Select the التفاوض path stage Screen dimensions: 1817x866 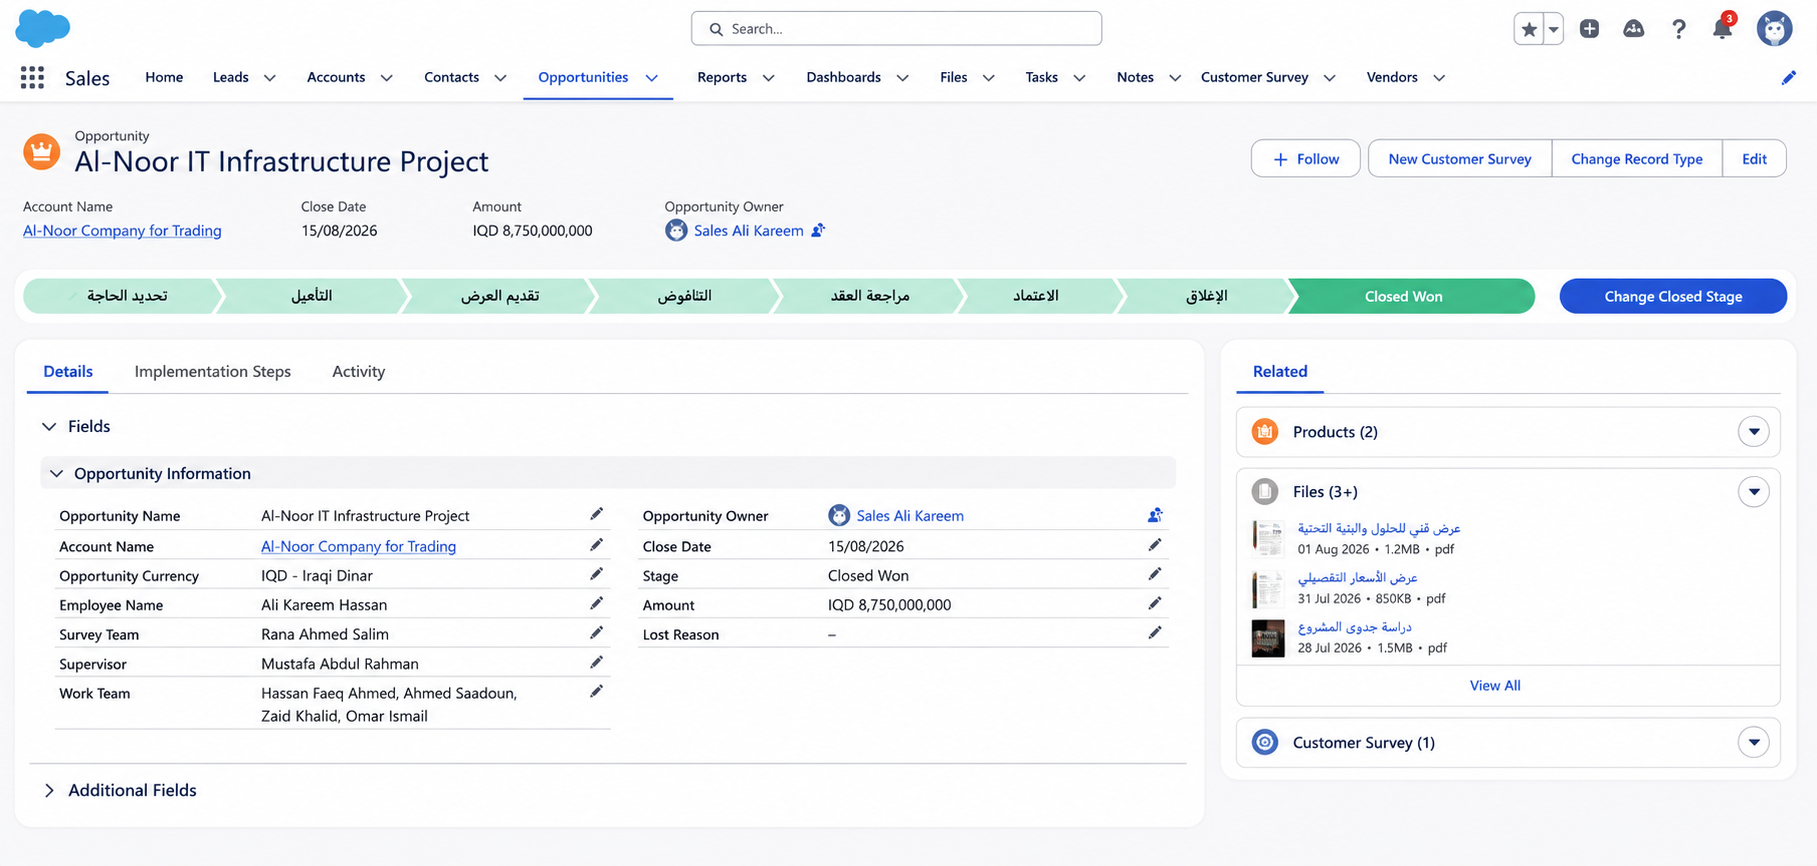684,296
